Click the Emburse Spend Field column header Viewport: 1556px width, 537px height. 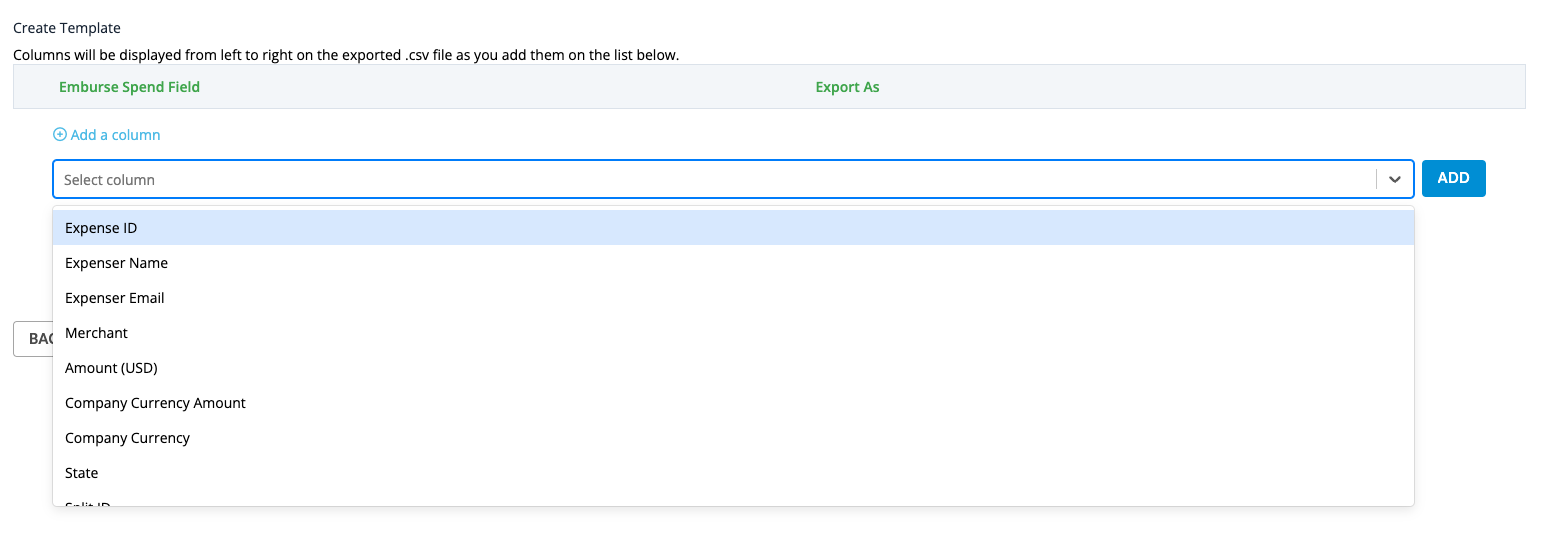point(129,87)
